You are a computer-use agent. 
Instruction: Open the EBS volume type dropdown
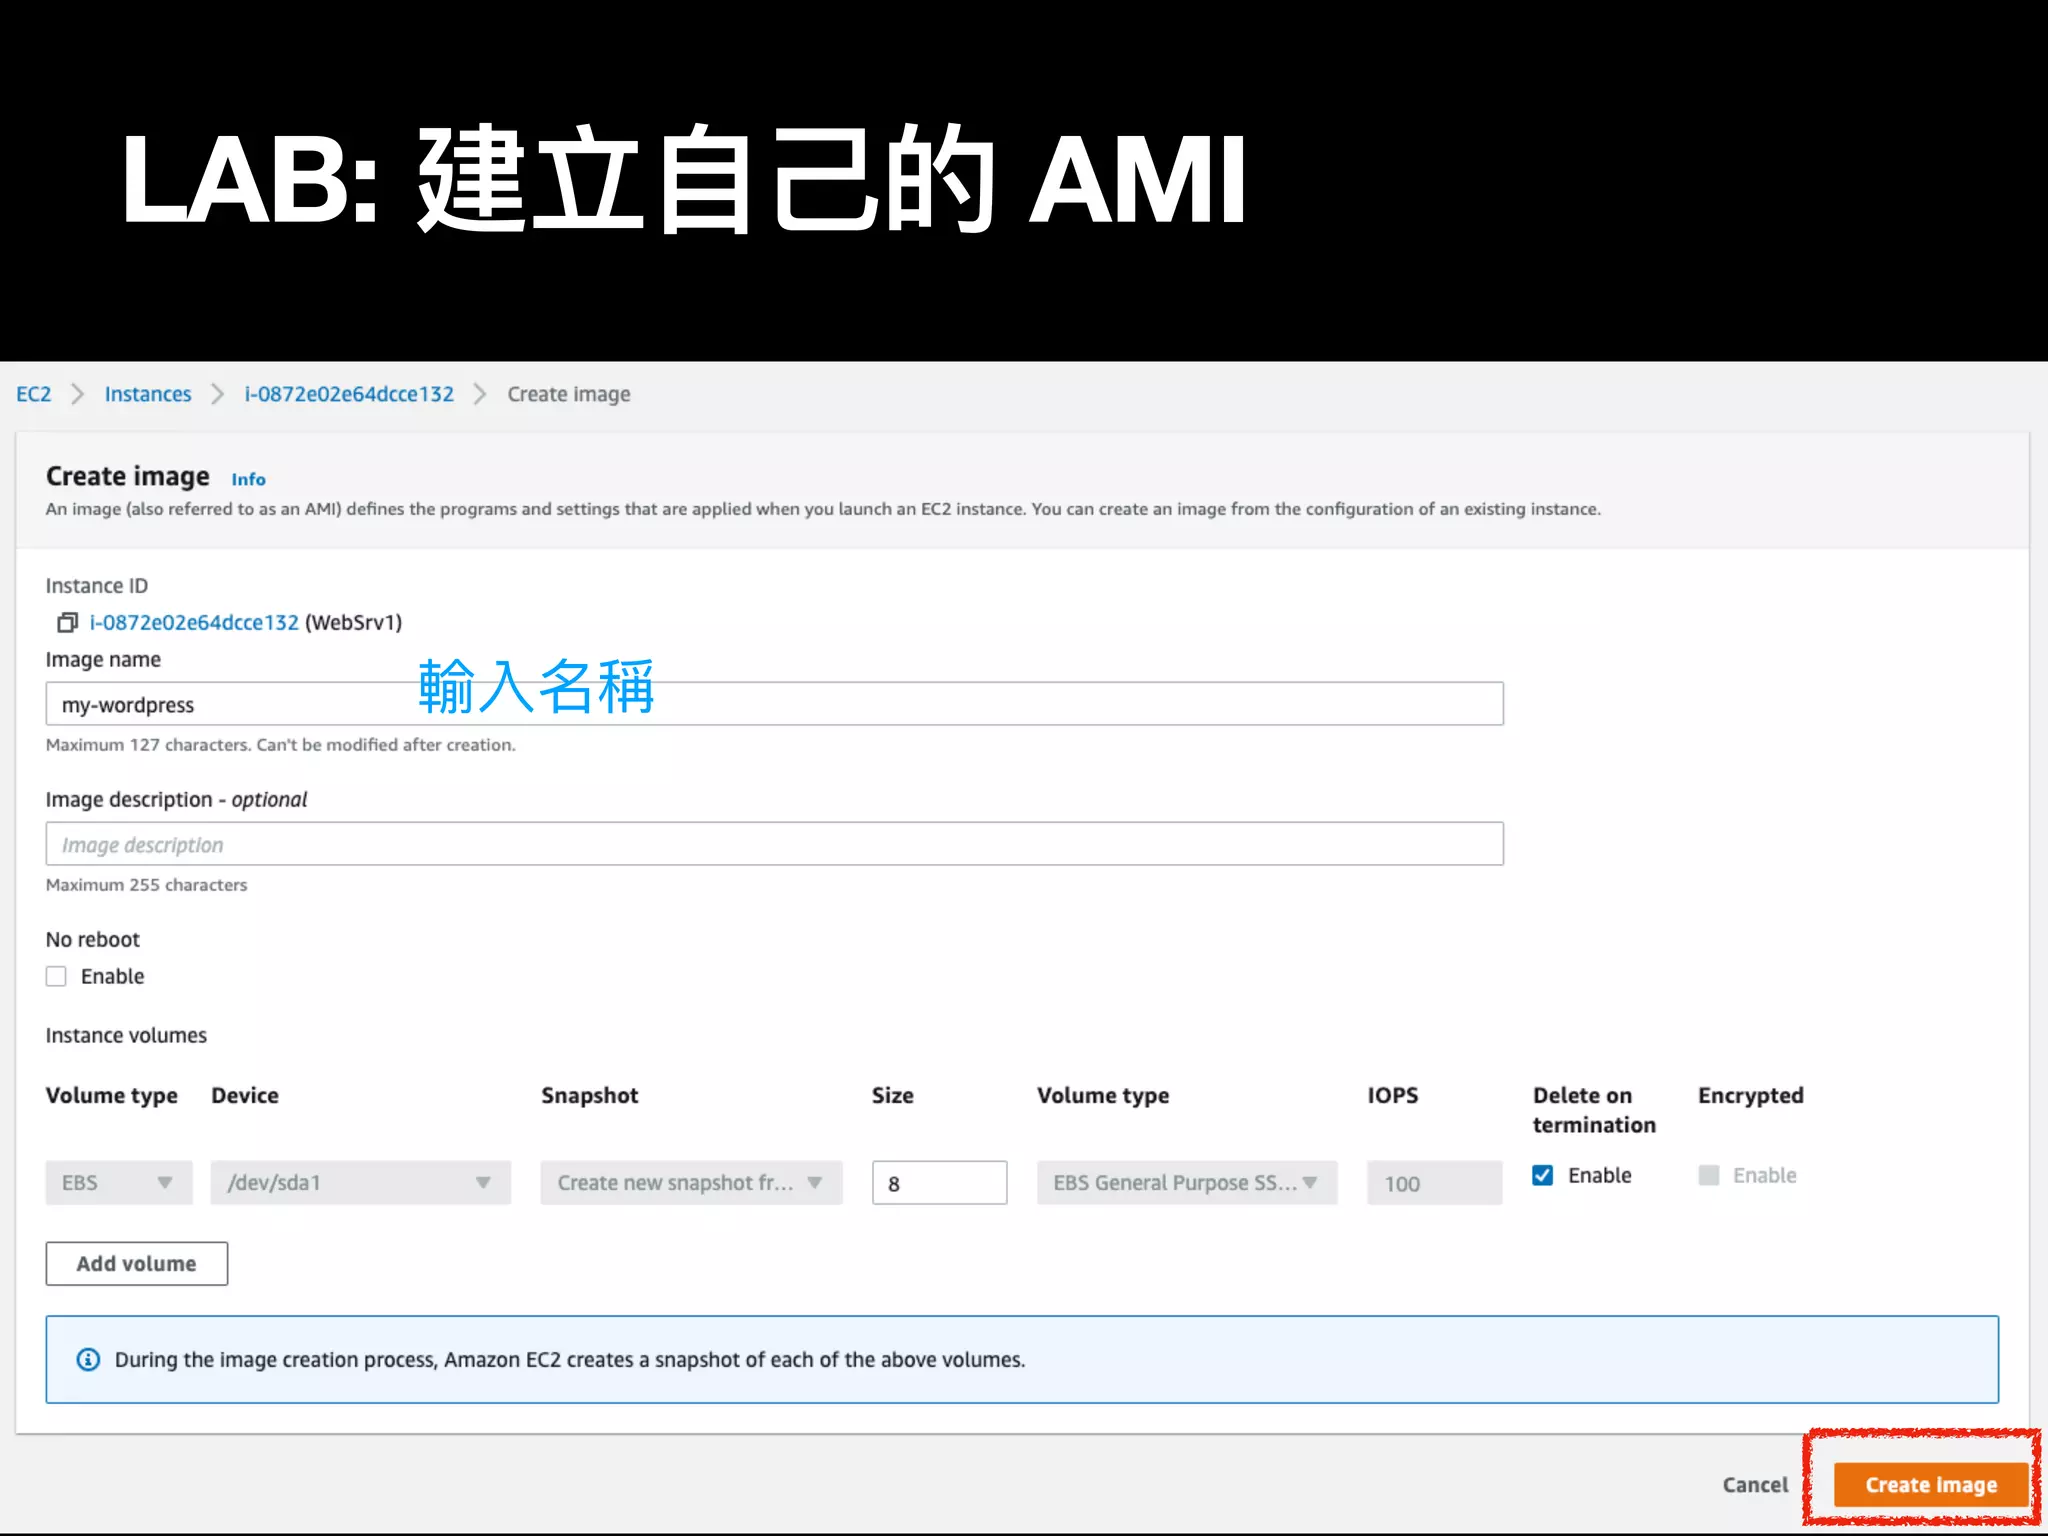click(x=119, y=1182)
